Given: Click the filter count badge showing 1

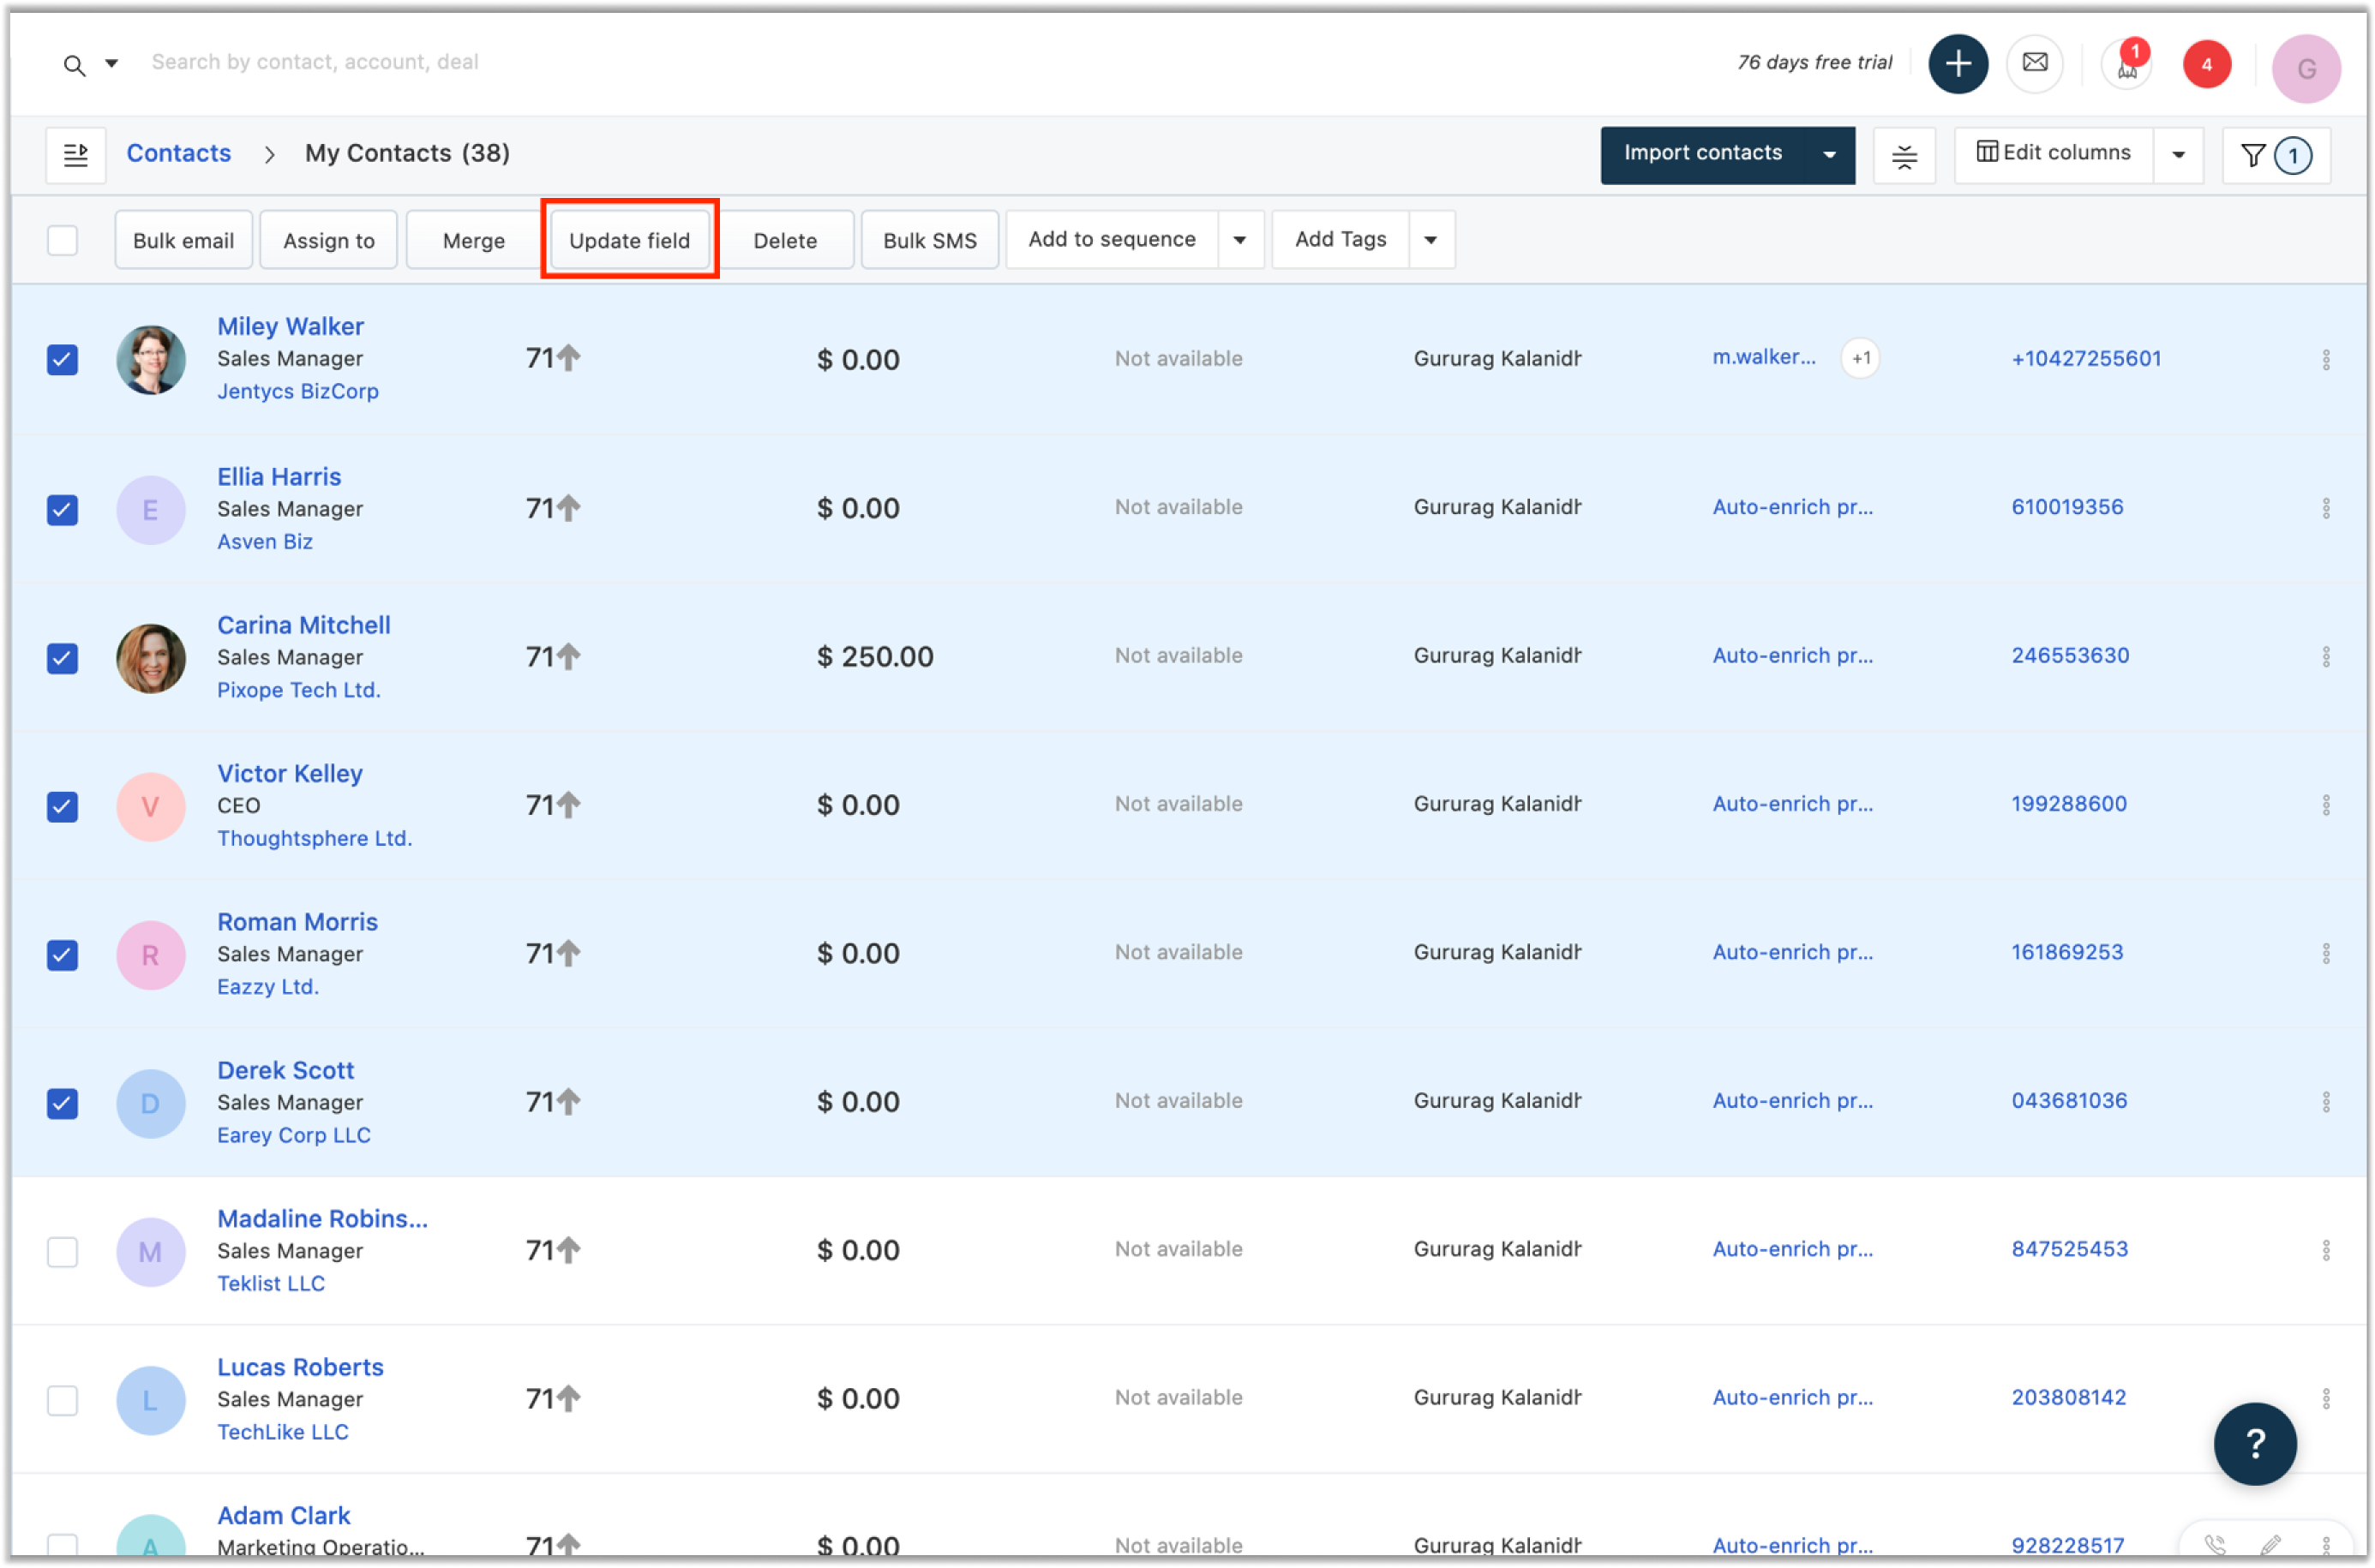Looking at the screenshot, I should (x=2292, y=155).
